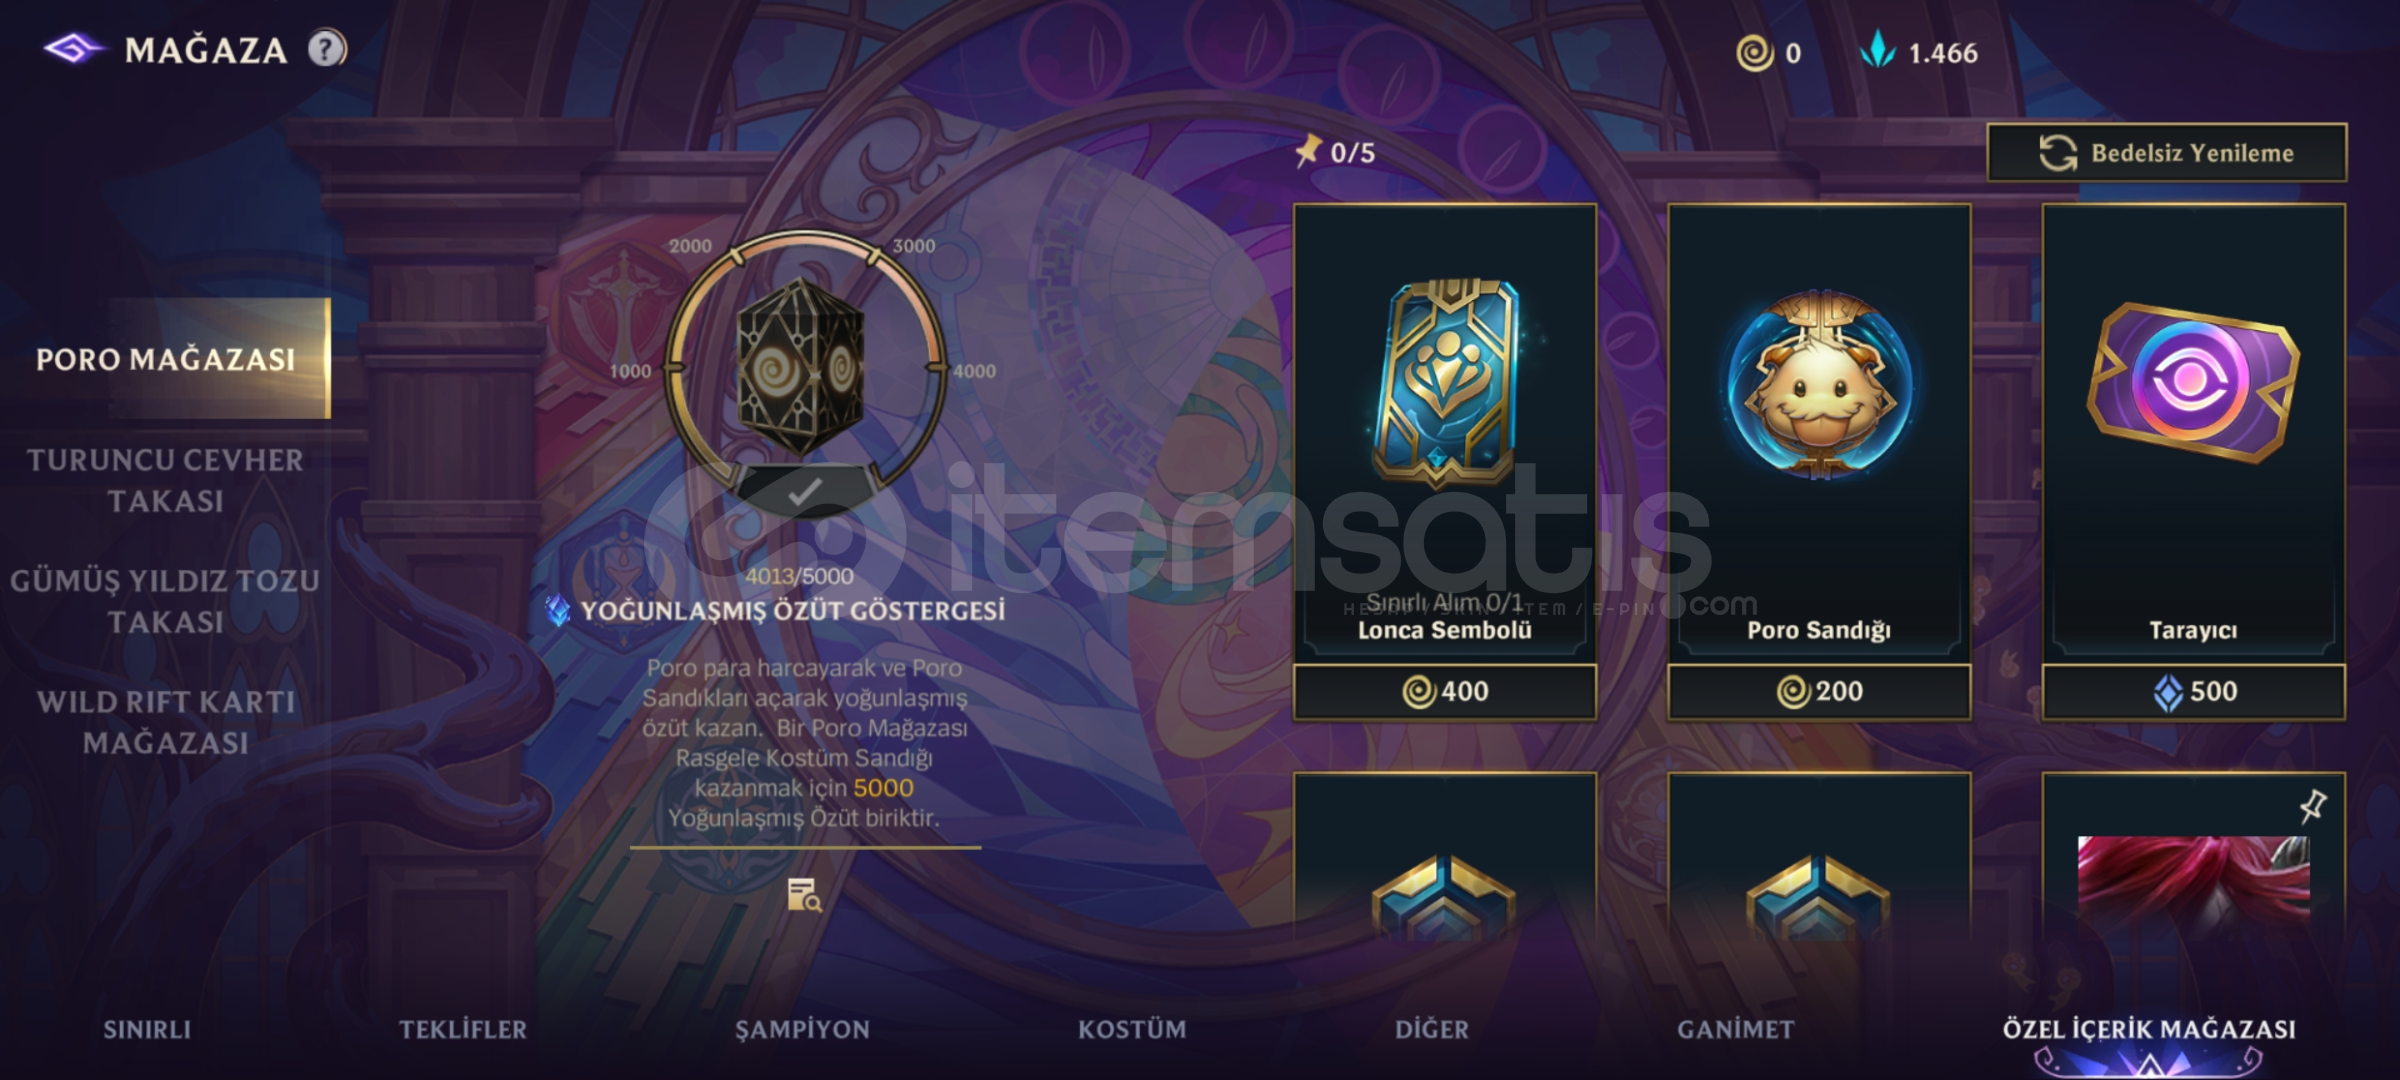The image size is (2400, 1080).
Task: Tap the Mağaza logo icon in the header
Action: point(72,49)
